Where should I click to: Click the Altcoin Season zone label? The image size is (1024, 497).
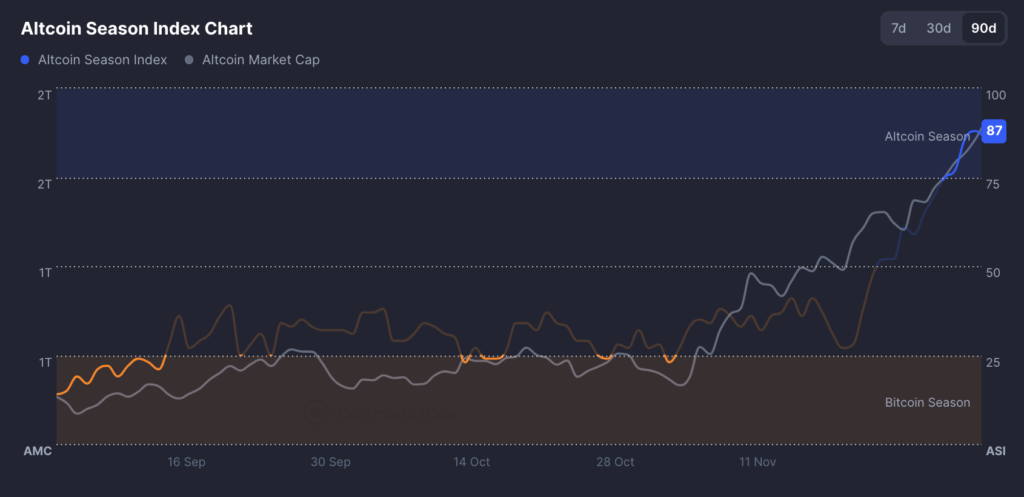[927, 136]
